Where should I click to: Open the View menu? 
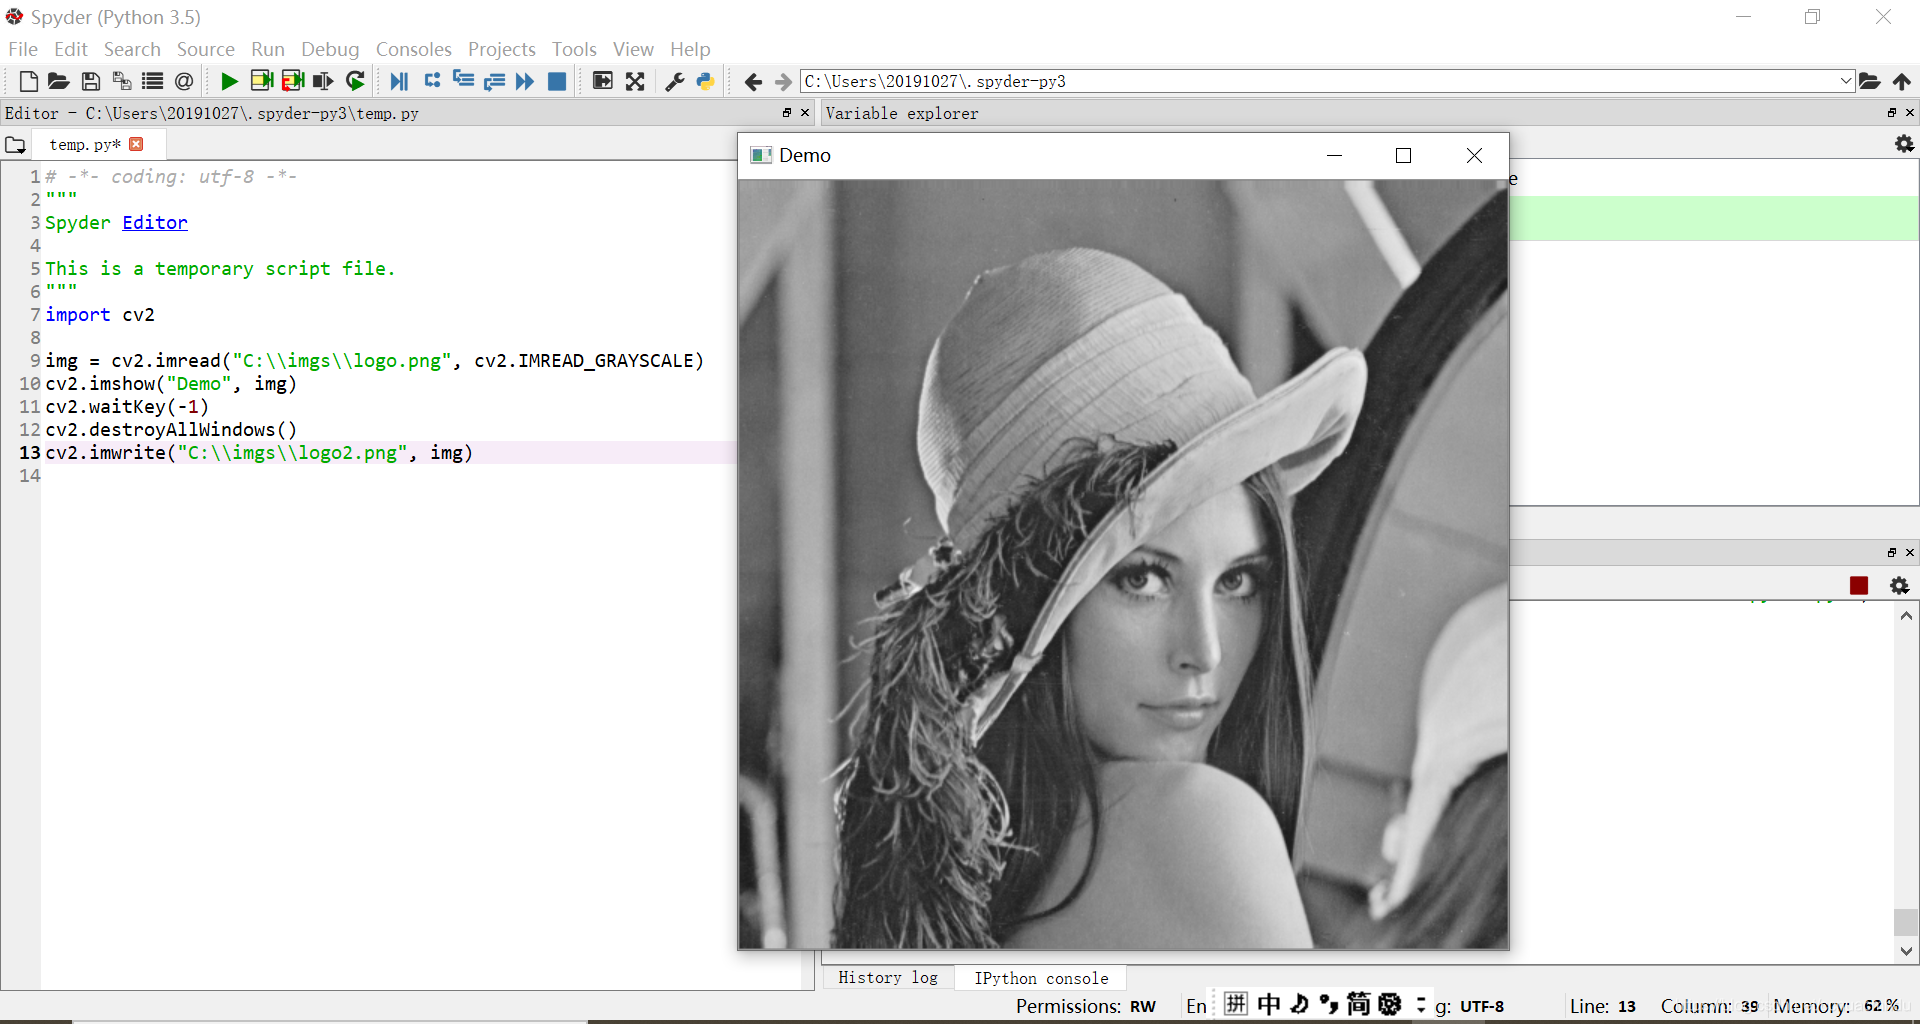click(x=633, y=49)
